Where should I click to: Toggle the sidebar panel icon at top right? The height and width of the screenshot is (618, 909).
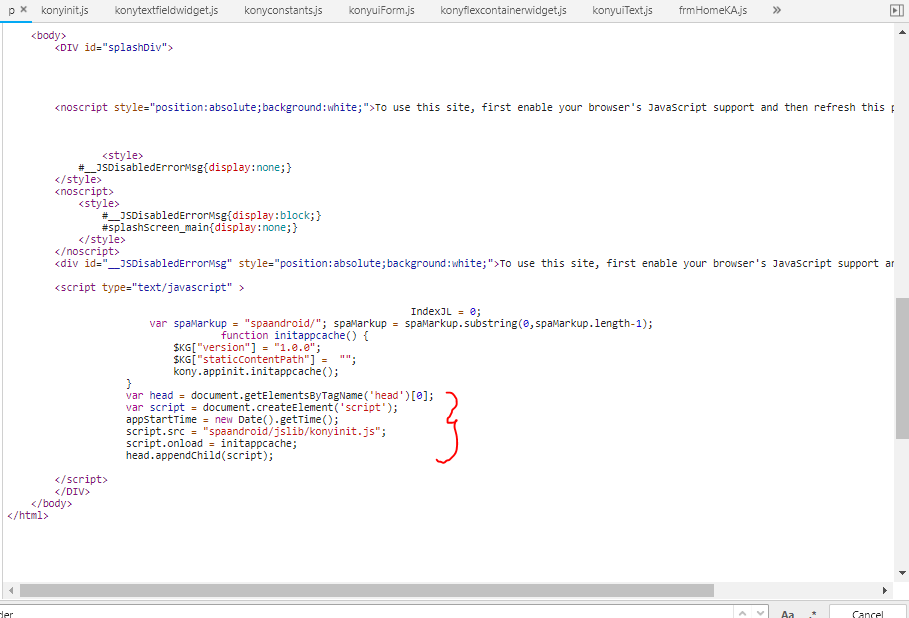tap(896, 10)
